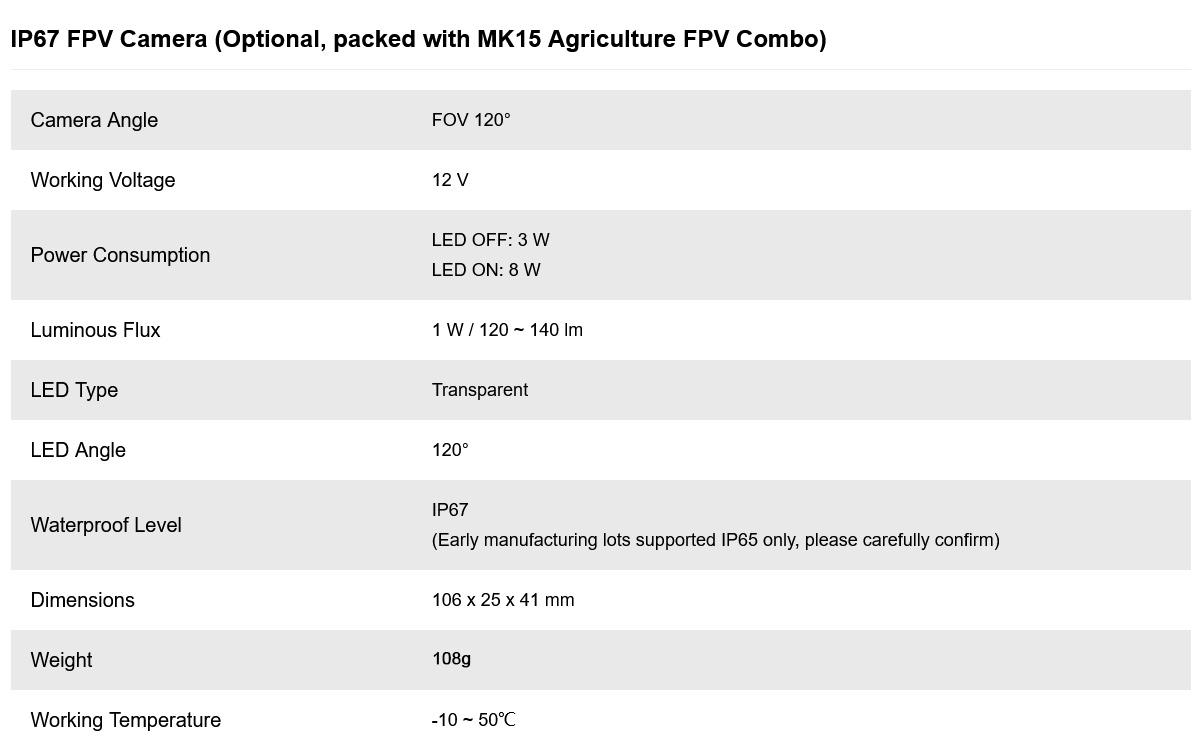The image size is (1200, 744).
Task: Click the LED ON: 8 W line
Action: click(486, 270)
